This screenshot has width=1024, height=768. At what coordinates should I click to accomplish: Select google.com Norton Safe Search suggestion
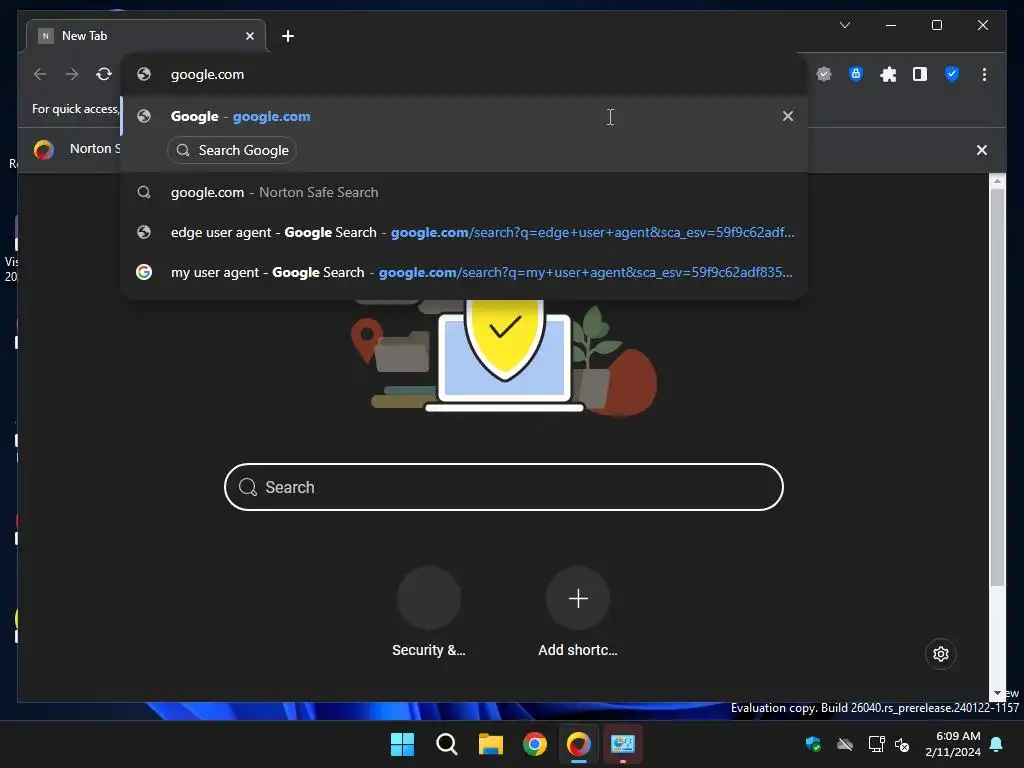[x=464, y=193]
